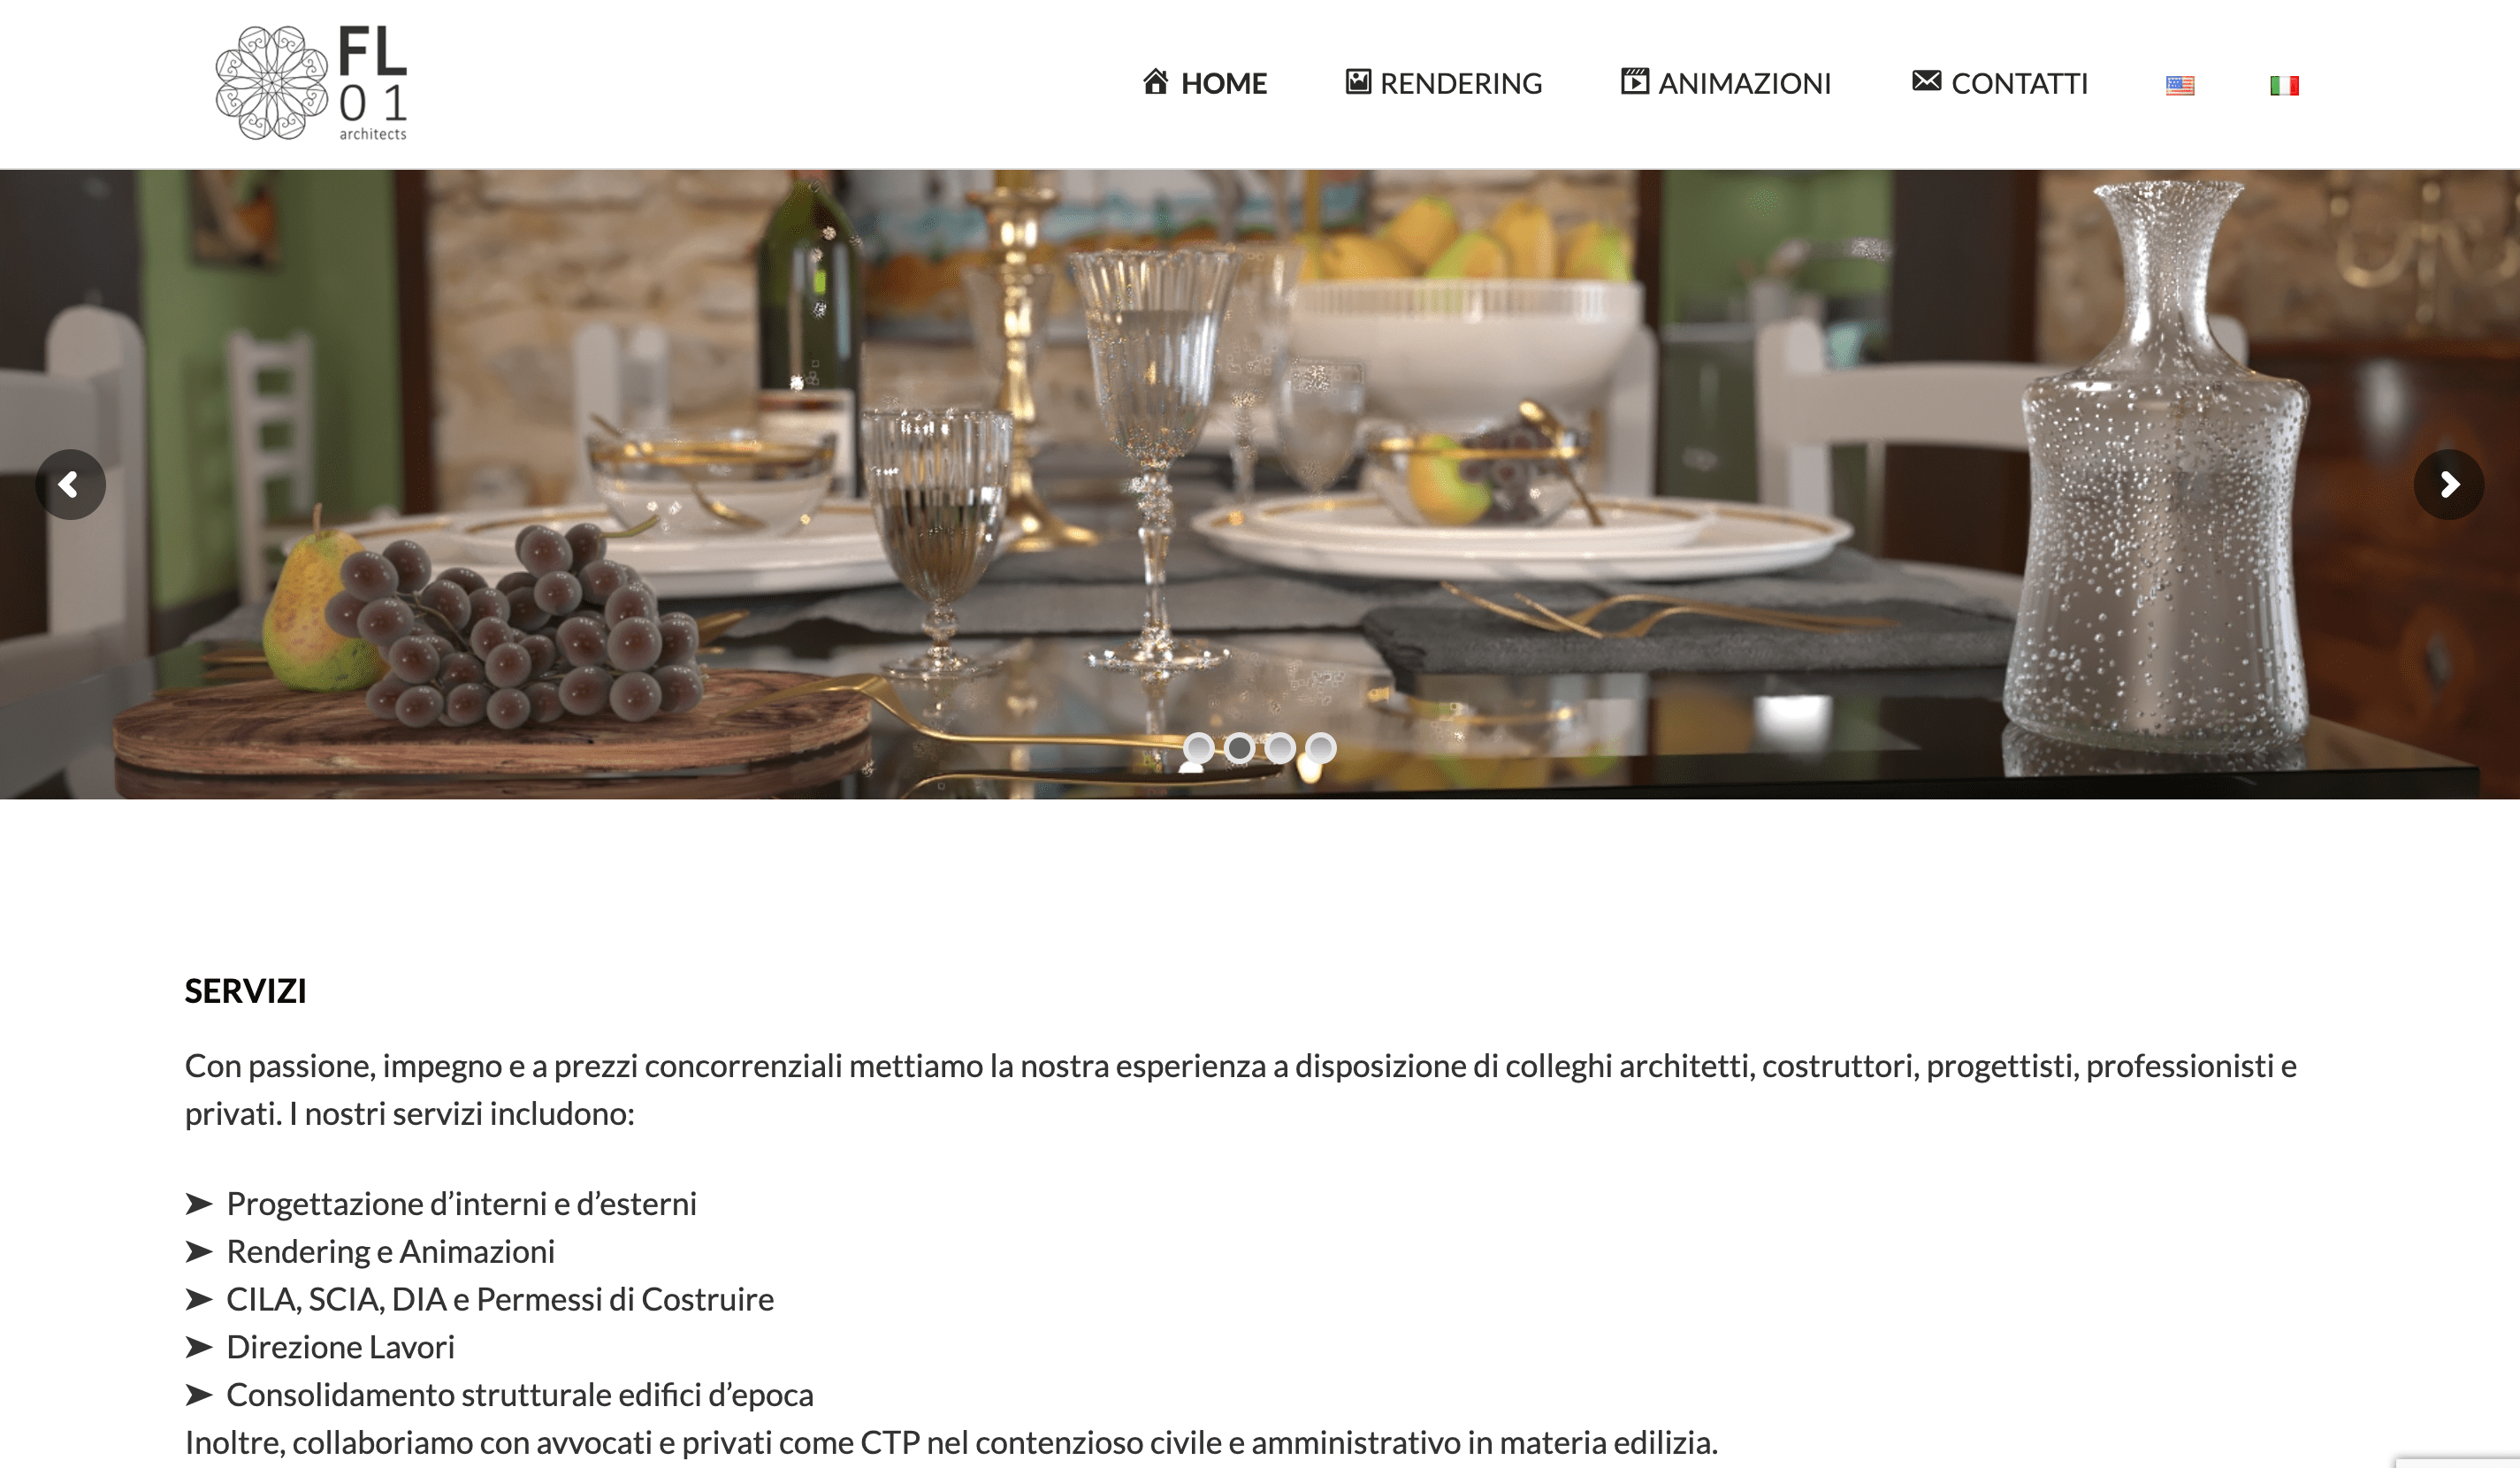Click the Rendering e Animazioni list item
This screenshot has height=1468, width=2520.
390,1251
